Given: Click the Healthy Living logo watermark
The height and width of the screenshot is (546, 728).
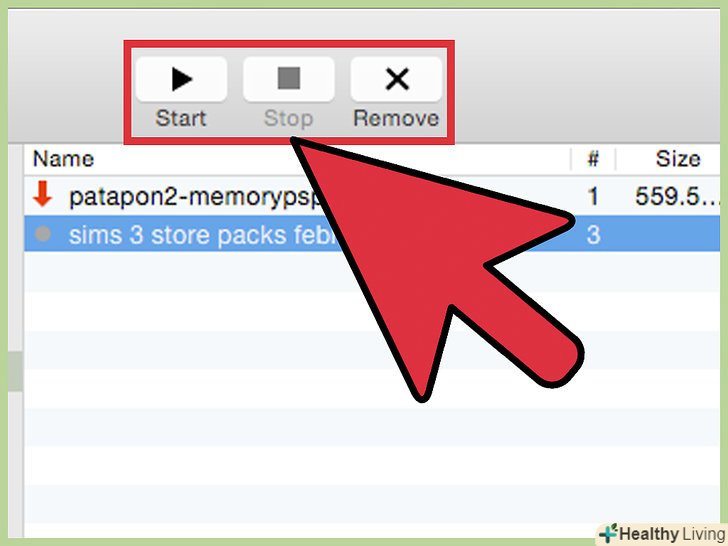Looking at the screenshot, I should click(663, 534).
